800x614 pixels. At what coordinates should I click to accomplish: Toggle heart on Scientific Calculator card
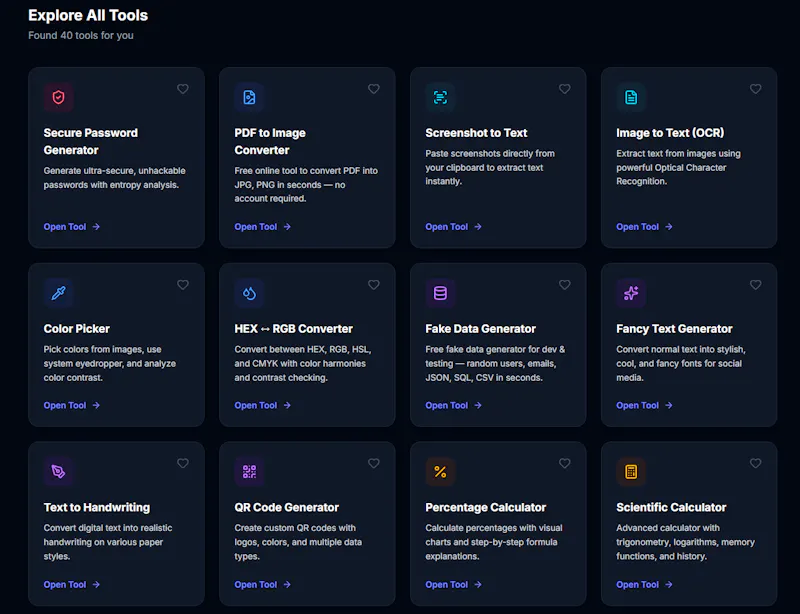756,463
